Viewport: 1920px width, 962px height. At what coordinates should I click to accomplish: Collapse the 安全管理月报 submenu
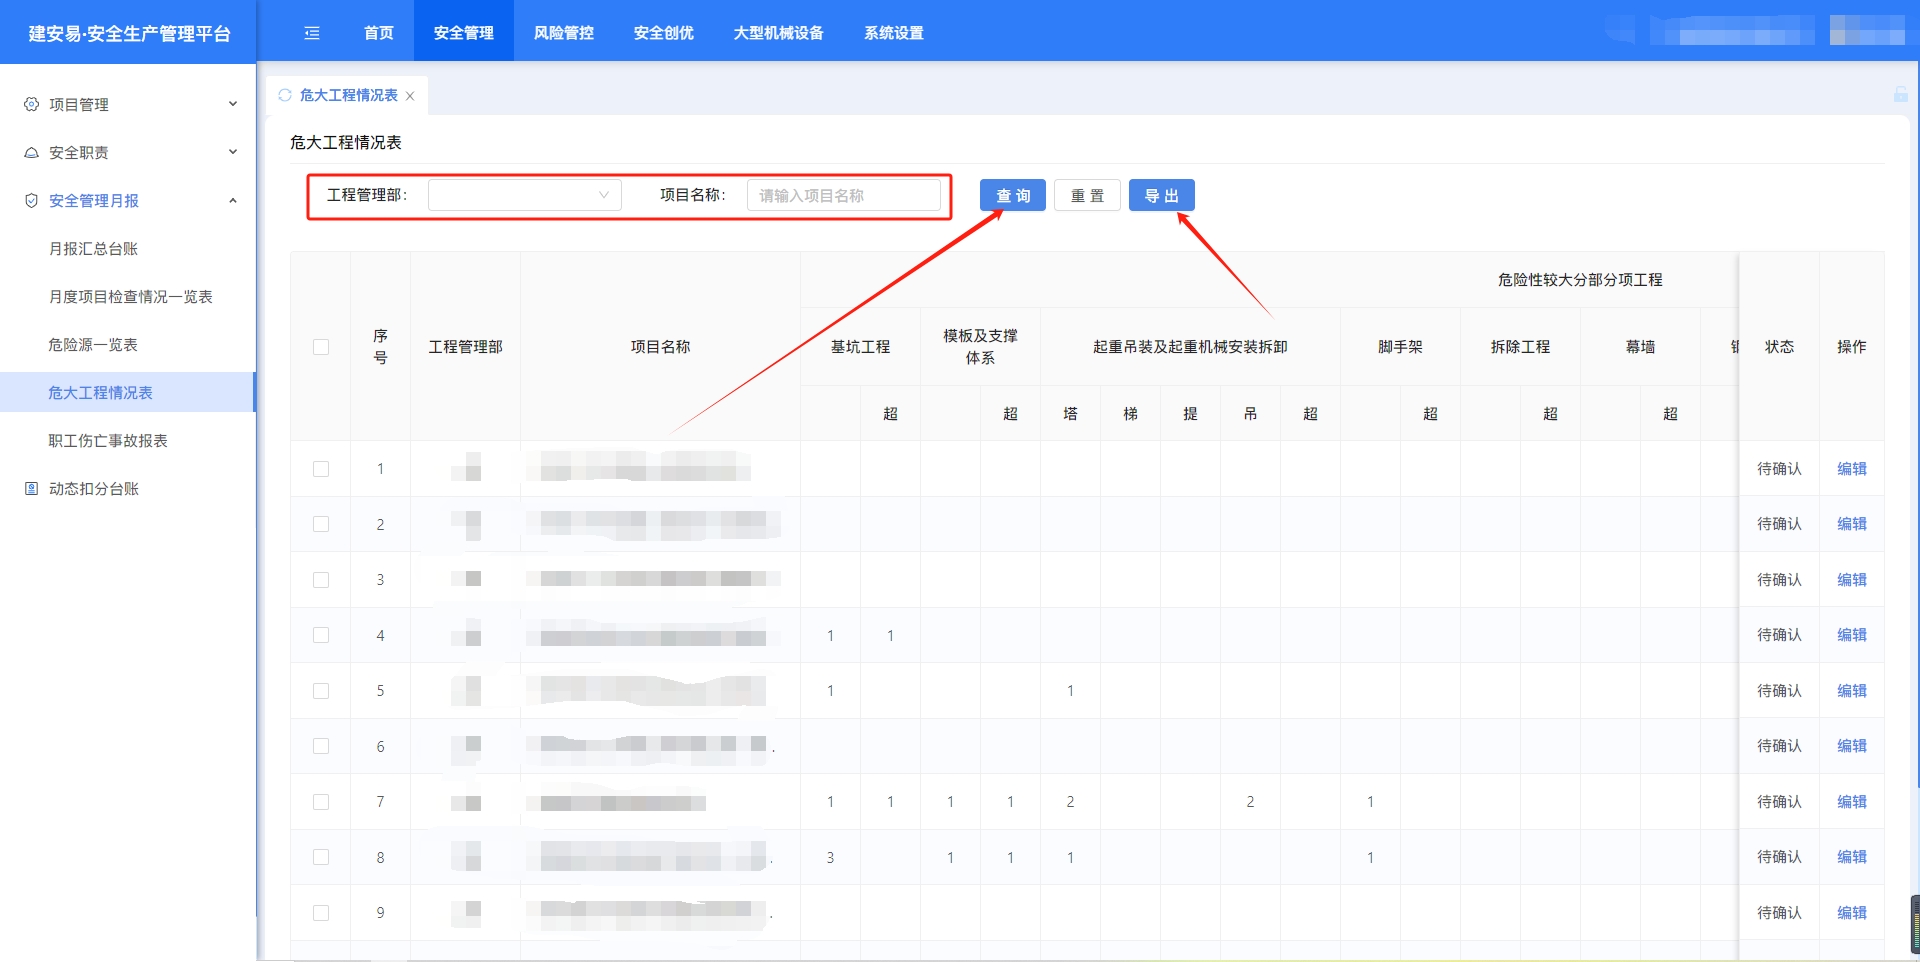click(x=232, y=201)
